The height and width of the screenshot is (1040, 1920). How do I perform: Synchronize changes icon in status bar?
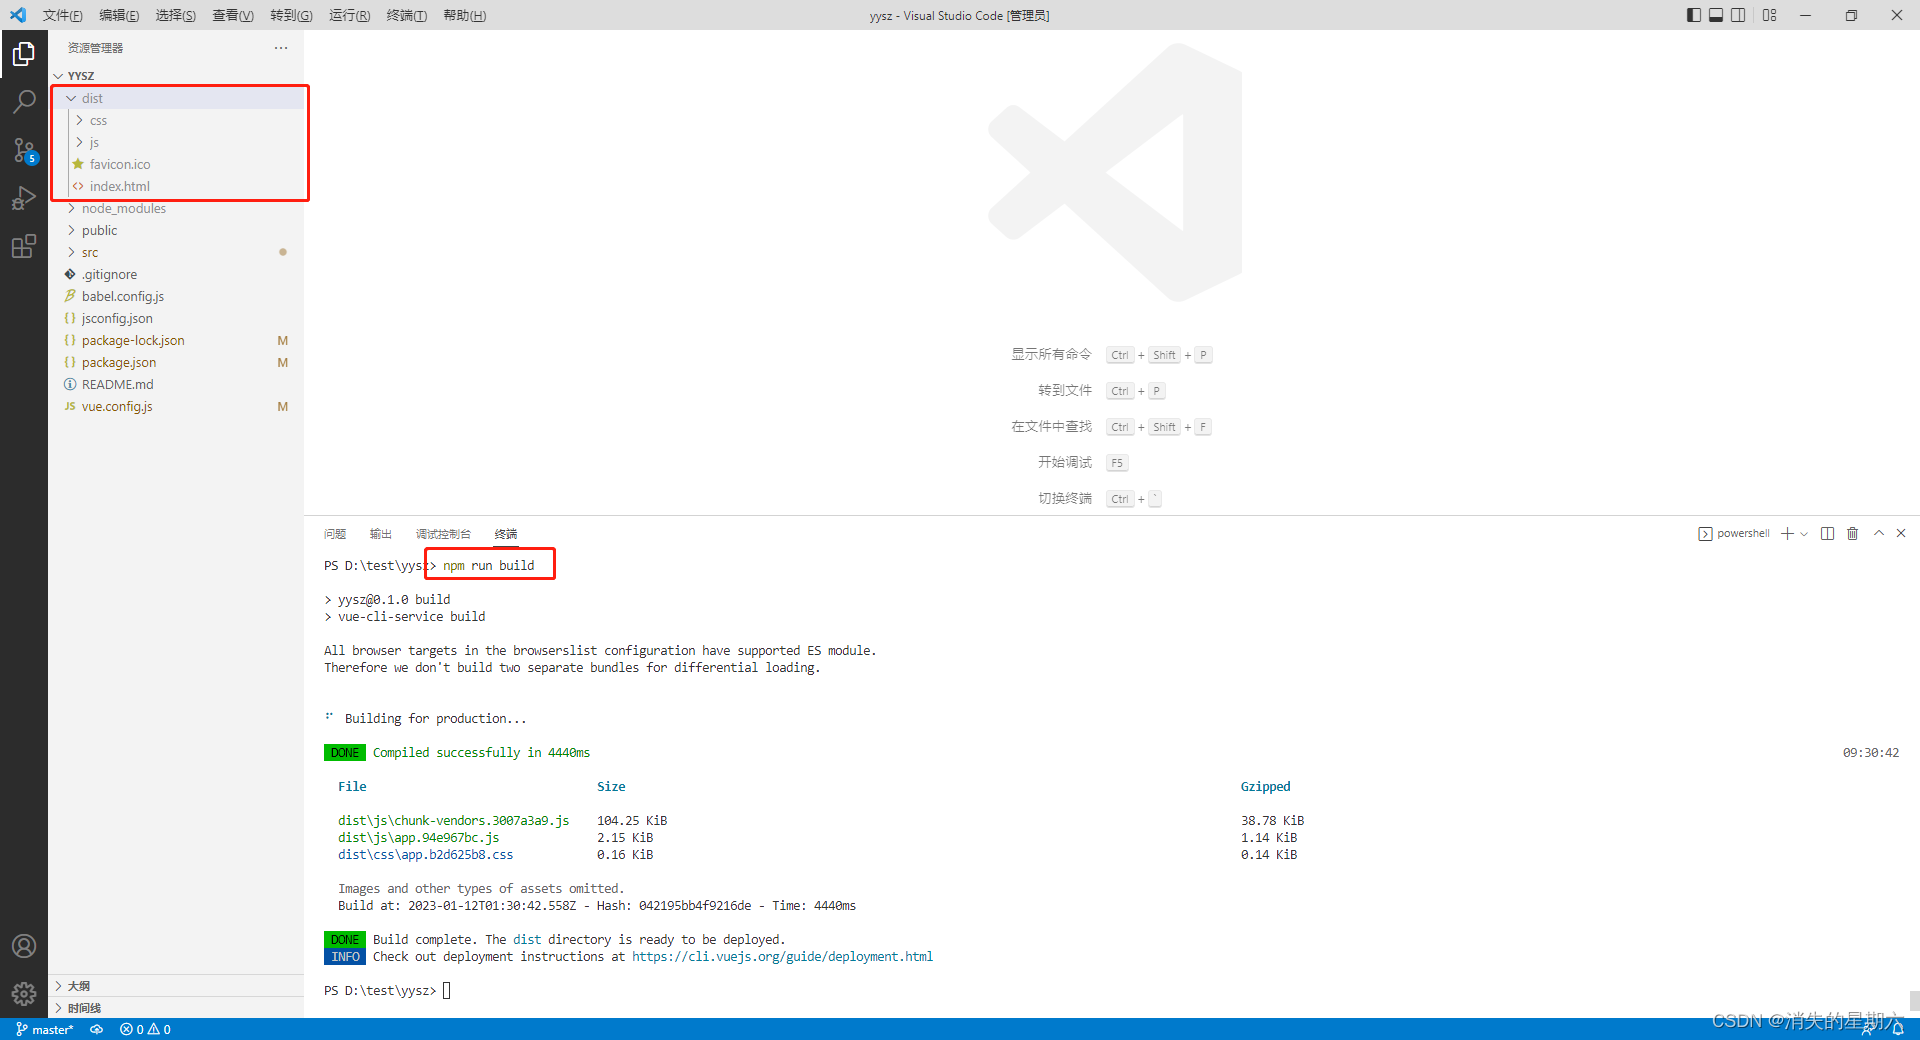coord(96,1029)
